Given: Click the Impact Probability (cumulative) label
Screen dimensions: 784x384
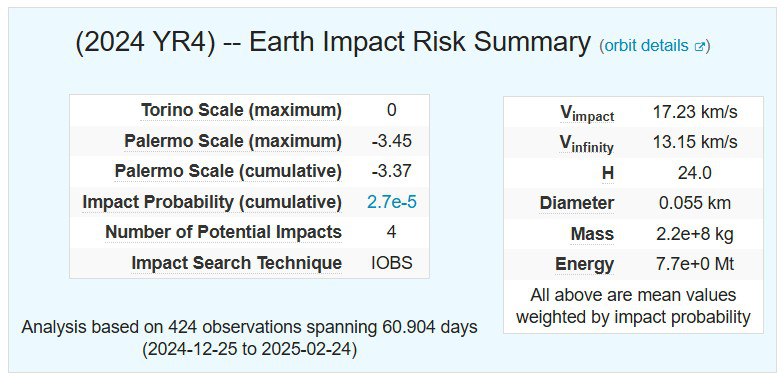Looking at the screenshot, I should tap(212, 202).
